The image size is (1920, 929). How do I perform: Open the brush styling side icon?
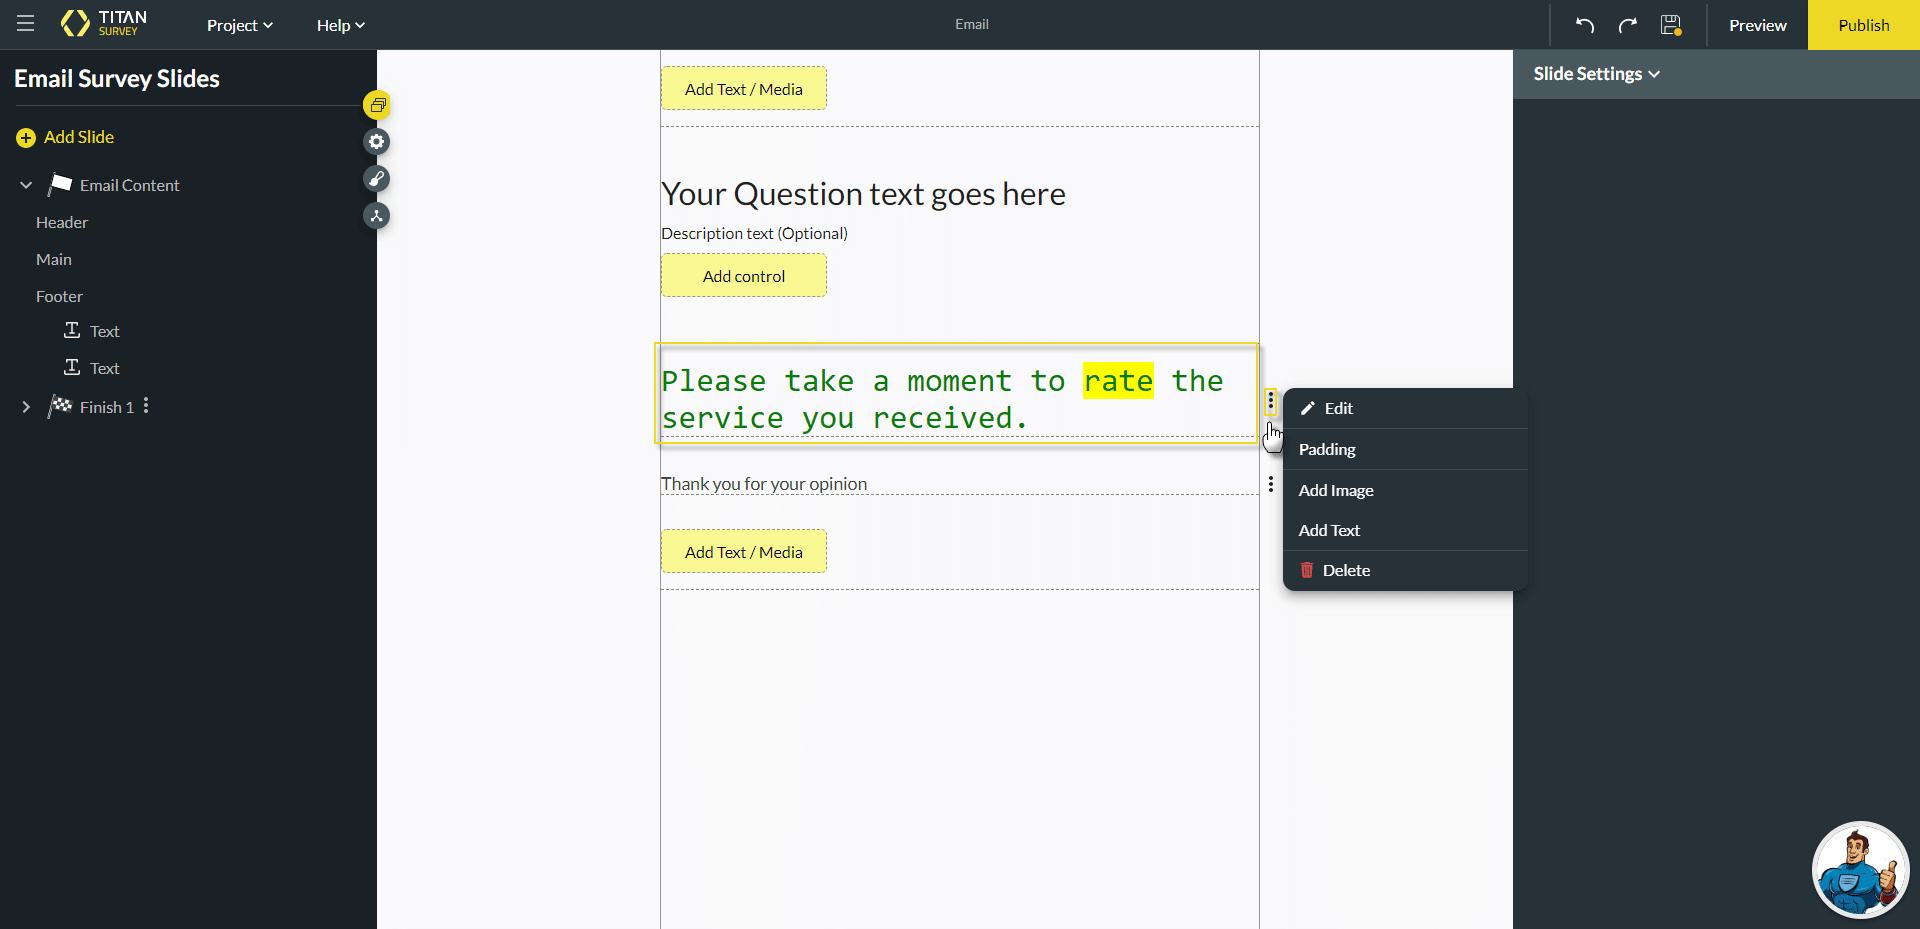(x=377, y=179)
